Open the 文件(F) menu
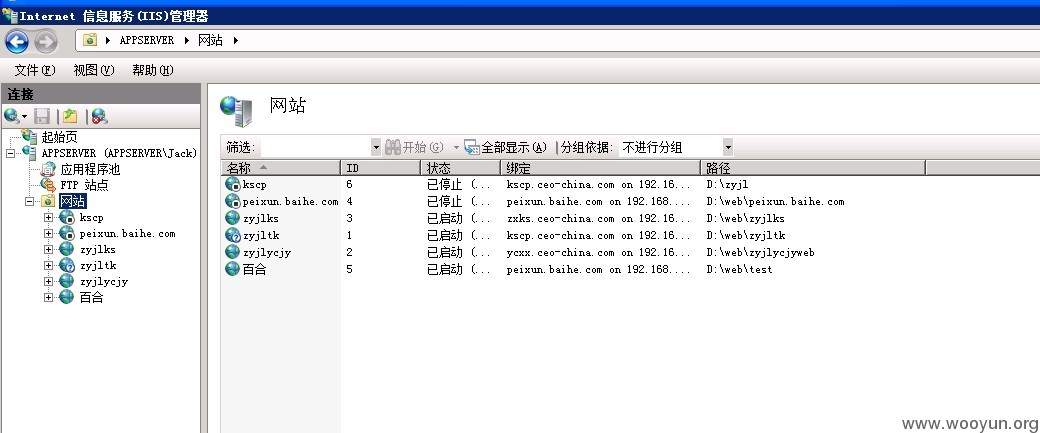This screenshot has height=433, width=1040. 35,70
